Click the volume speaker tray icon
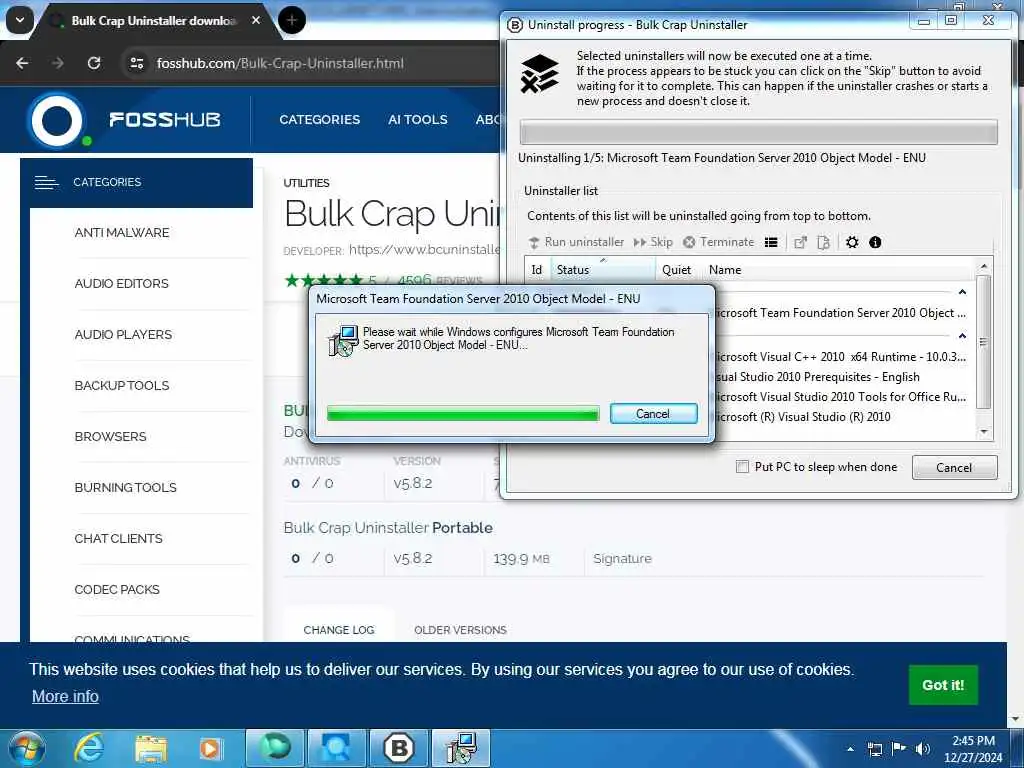This screenshot has height=768, width=1024. pyautogui.click(x=922, y=748)
